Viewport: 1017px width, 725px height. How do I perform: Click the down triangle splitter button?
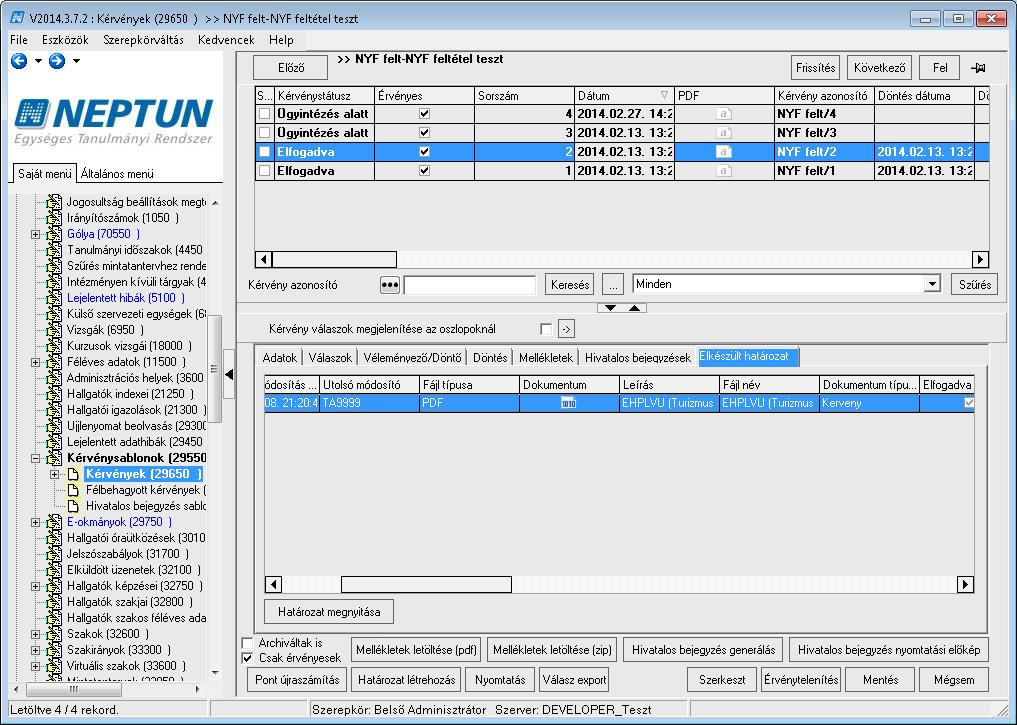[610, 308]
